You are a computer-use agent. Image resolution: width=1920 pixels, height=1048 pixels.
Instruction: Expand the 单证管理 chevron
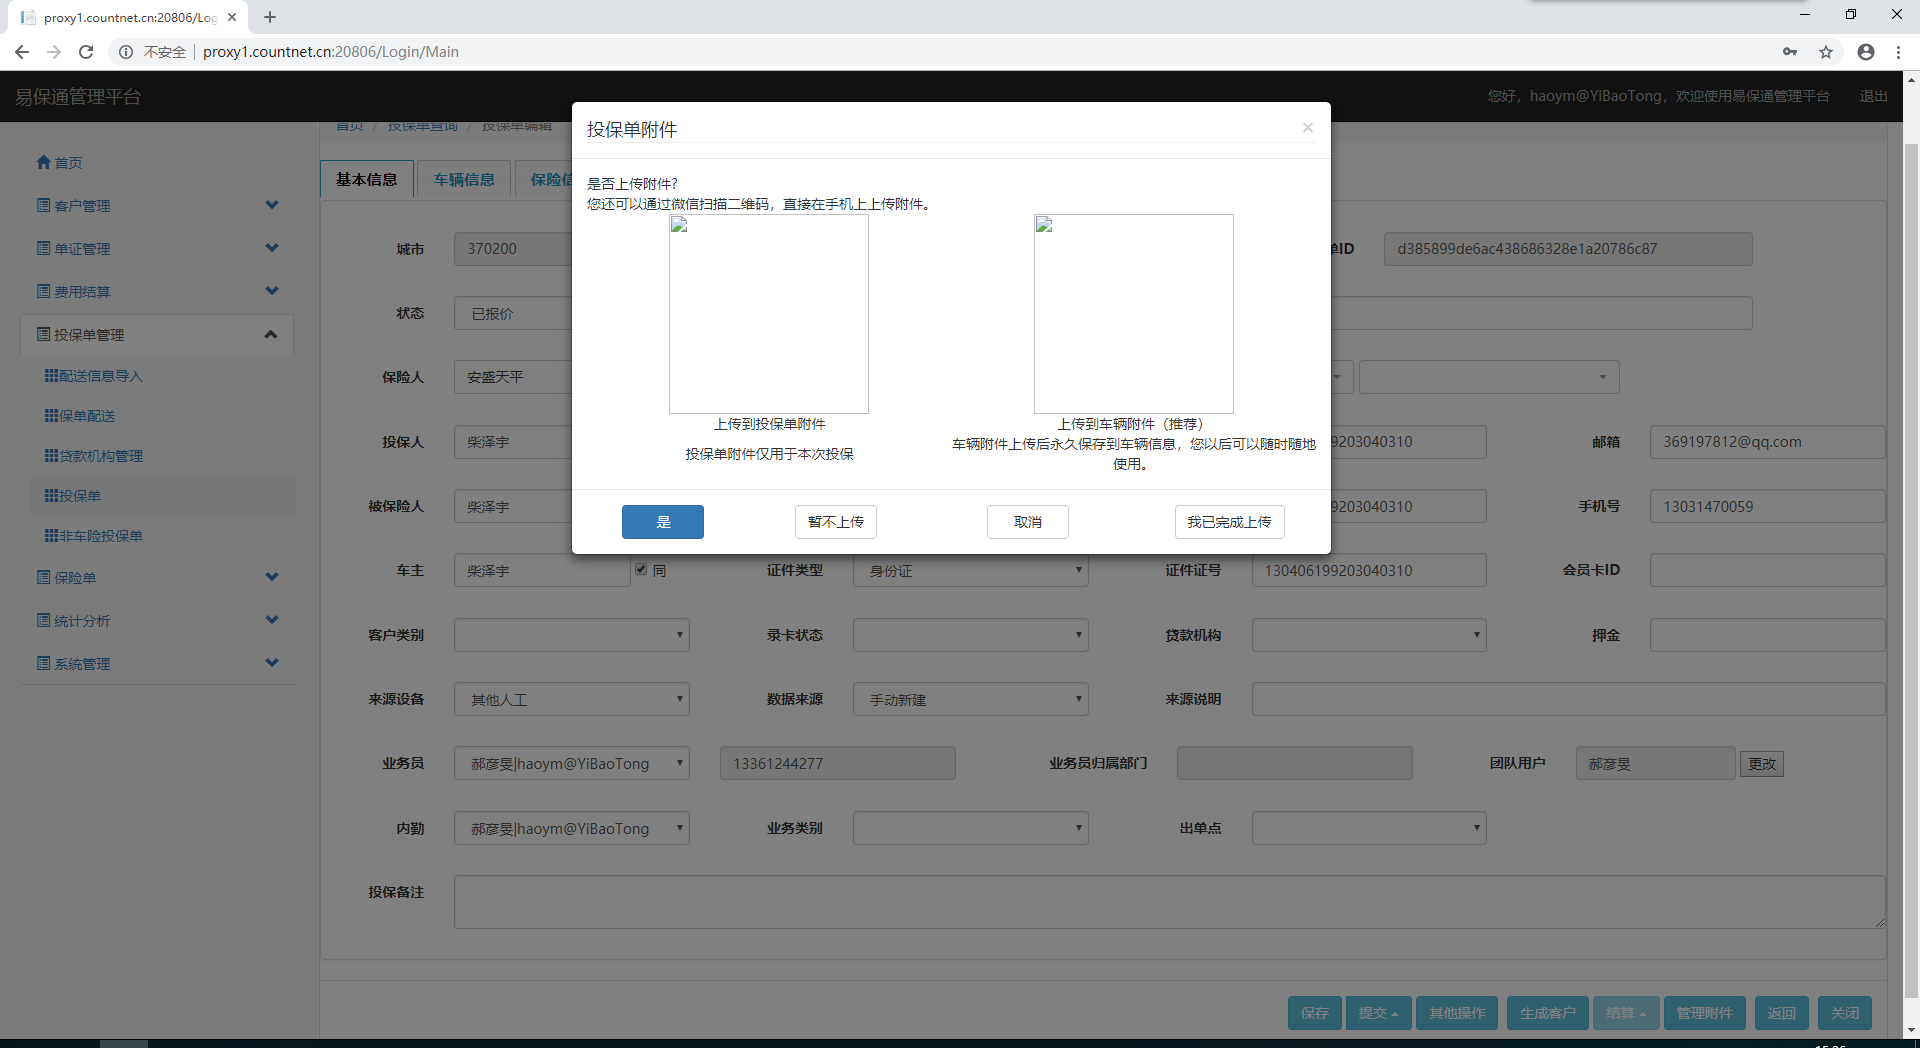pyautogui.click(x=272, y=248)
